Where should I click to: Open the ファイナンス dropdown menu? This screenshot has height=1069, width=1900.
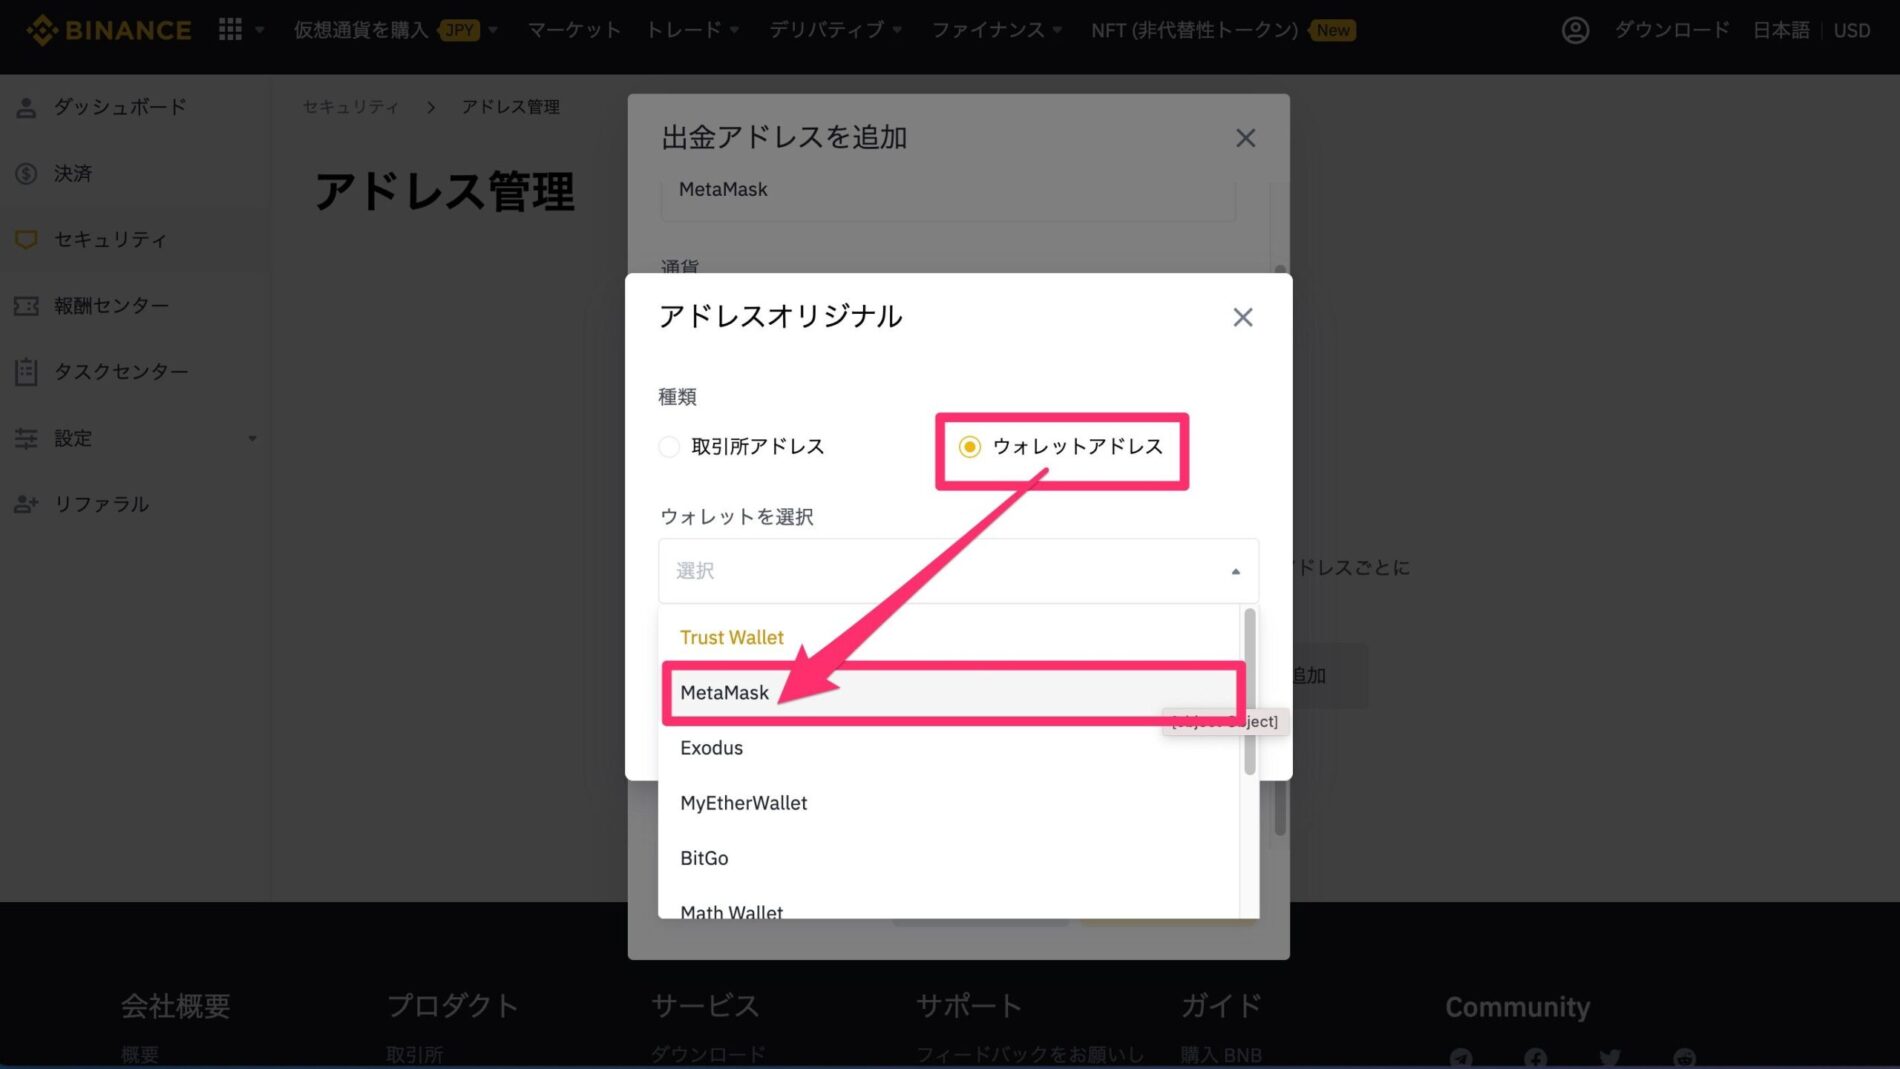(x=997, y=30)
